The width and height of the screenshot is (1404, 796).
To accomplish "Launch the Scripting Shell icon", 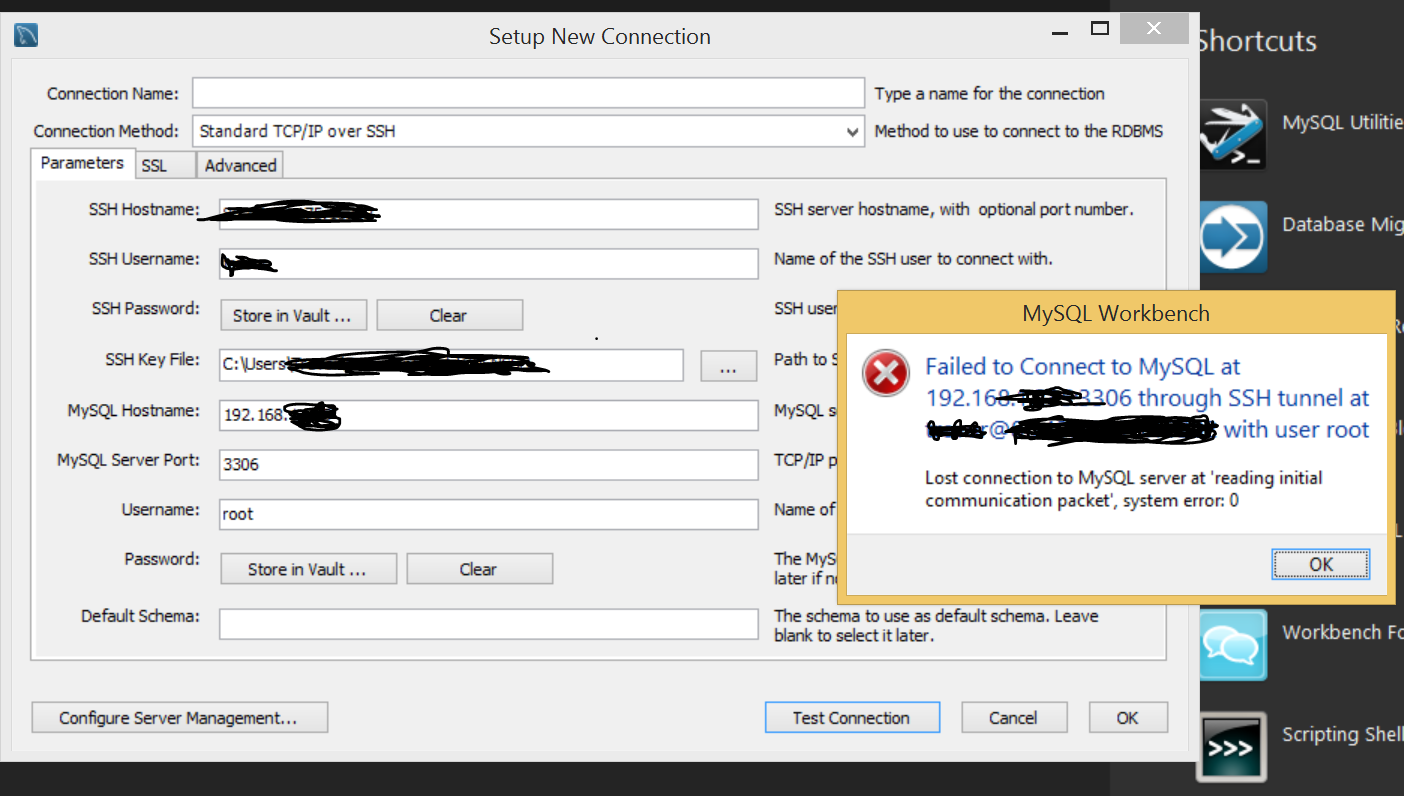I will (1233, 747).
